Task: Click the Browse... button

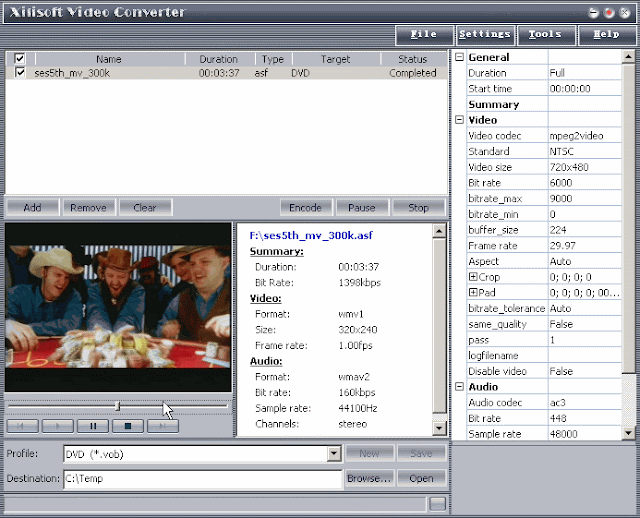Action: point(369,478)
